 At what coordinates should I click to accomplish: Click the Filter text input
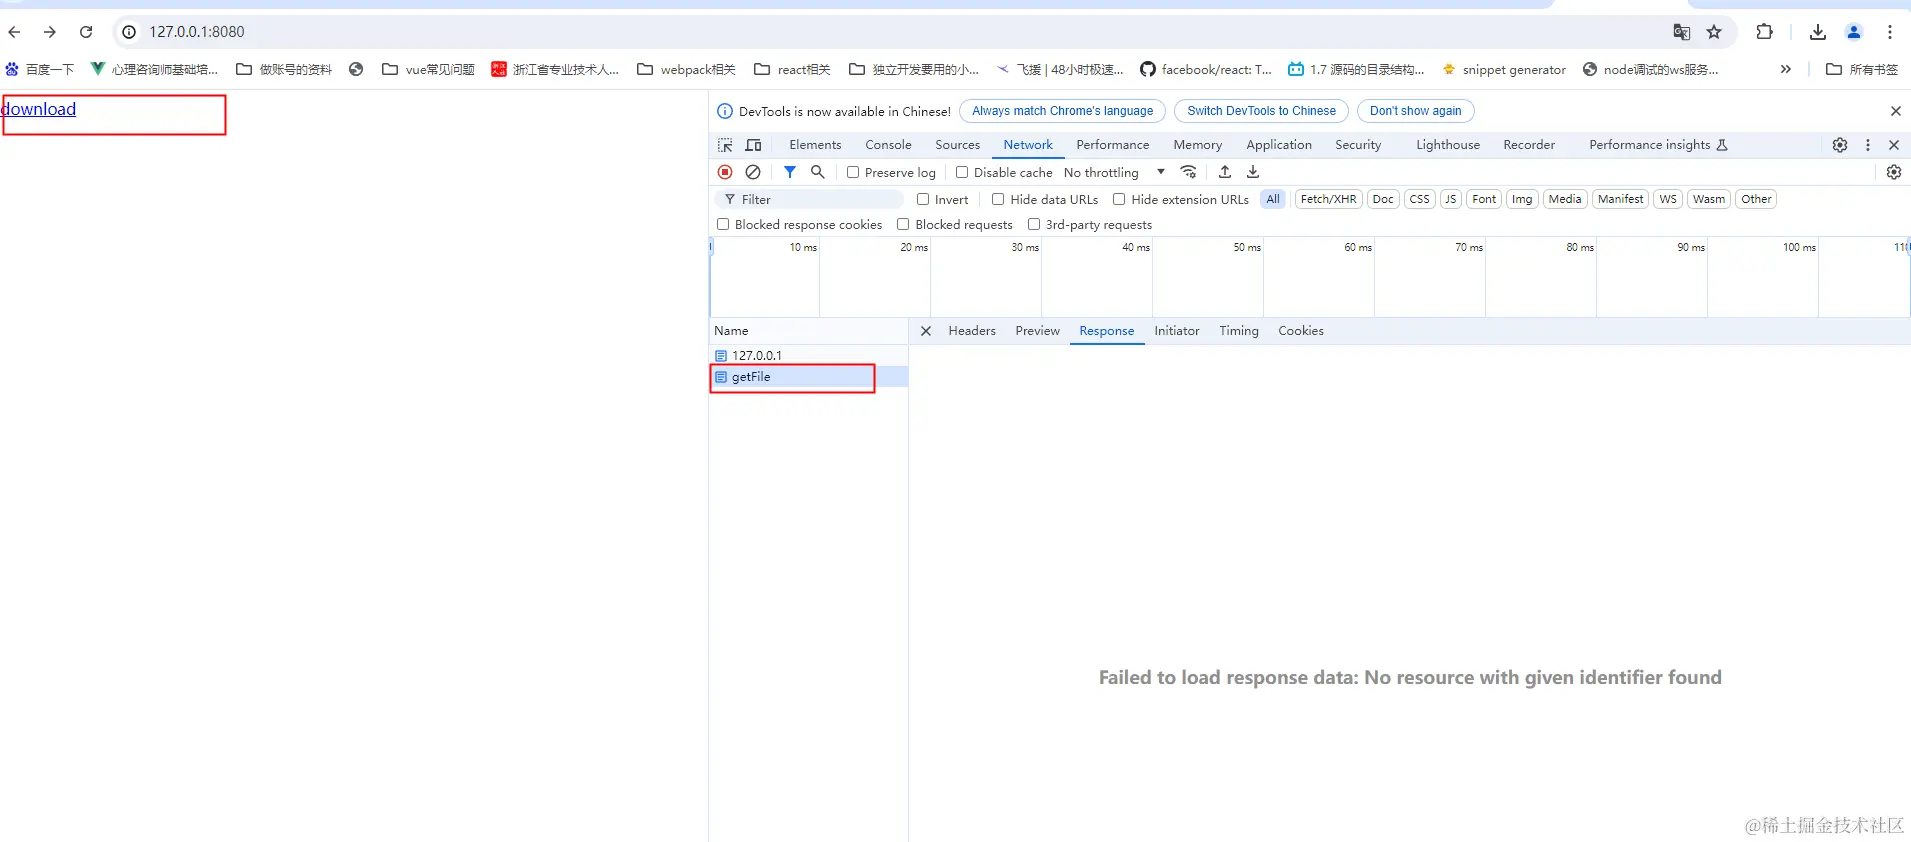(x=810, y=199)
